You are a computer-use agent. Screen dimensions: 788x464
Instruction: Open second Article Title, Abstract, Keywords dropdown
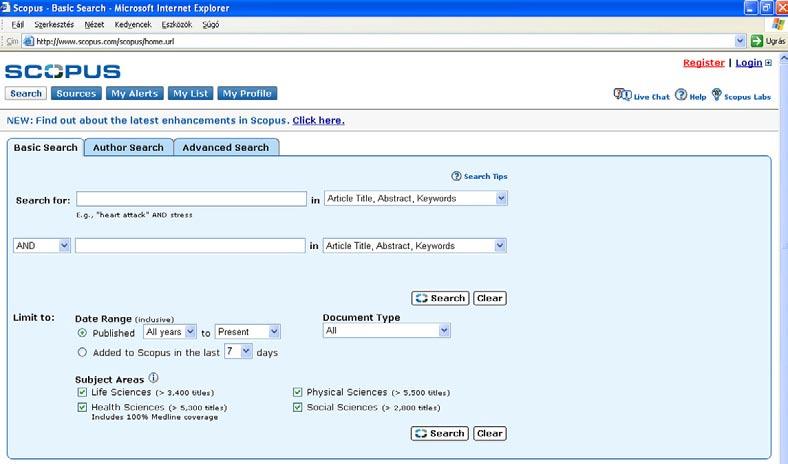(415, 246)
